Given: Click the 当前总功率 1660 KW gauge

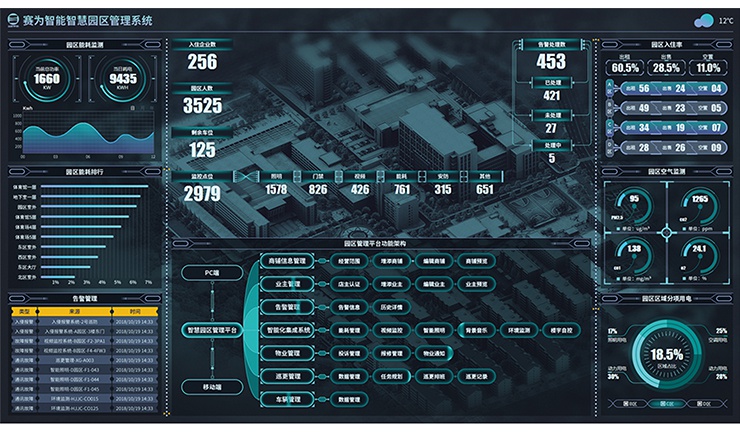Looking at the screenshot, I should (x=46, y=79).
